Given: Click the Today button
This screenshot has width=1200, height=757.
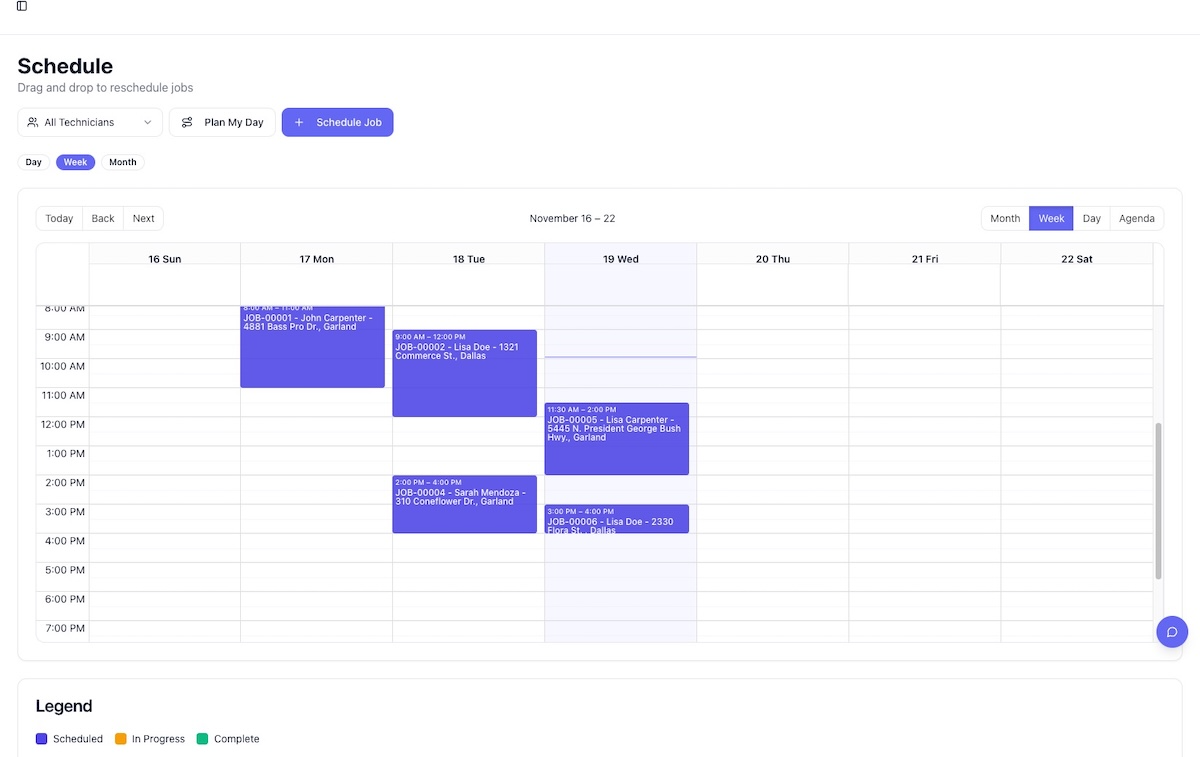Looking at the screenshot, I should [58, 218].
